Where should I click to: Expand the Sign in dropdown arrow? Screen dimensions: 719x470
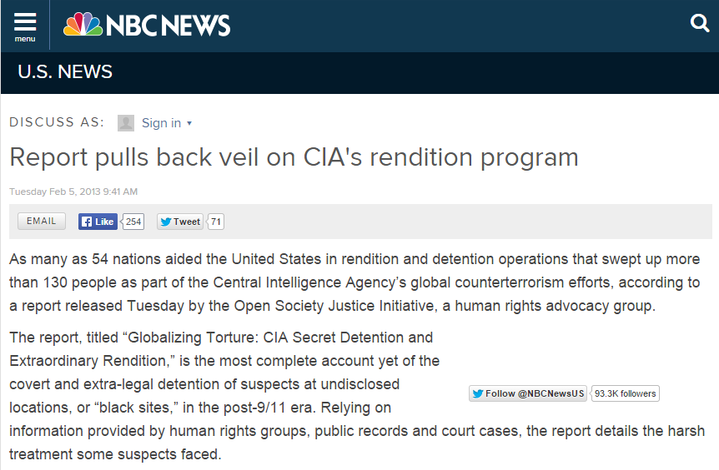[189, 123]
